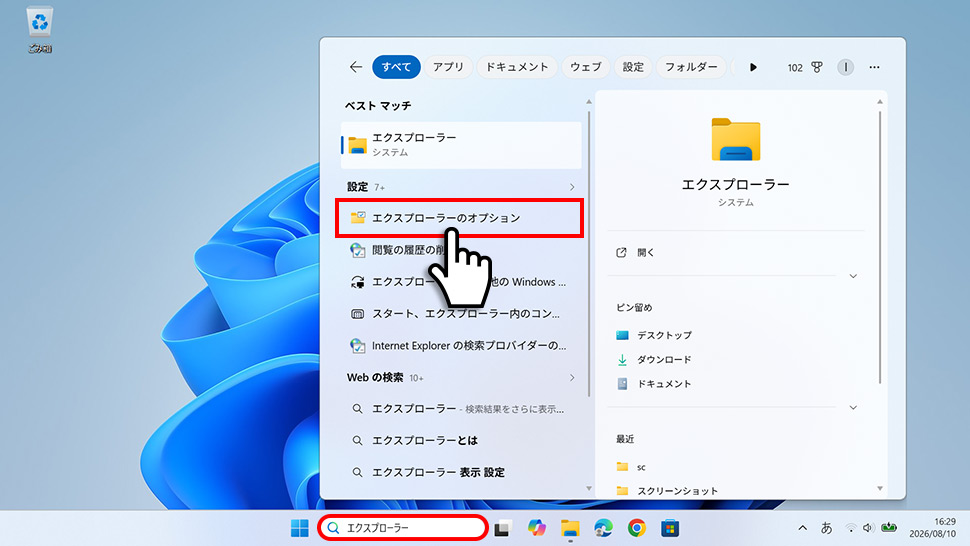The width and height of the screenshot is (970, 546).
Task: Open Task View on the taskbar
Action: pos(502,528)
